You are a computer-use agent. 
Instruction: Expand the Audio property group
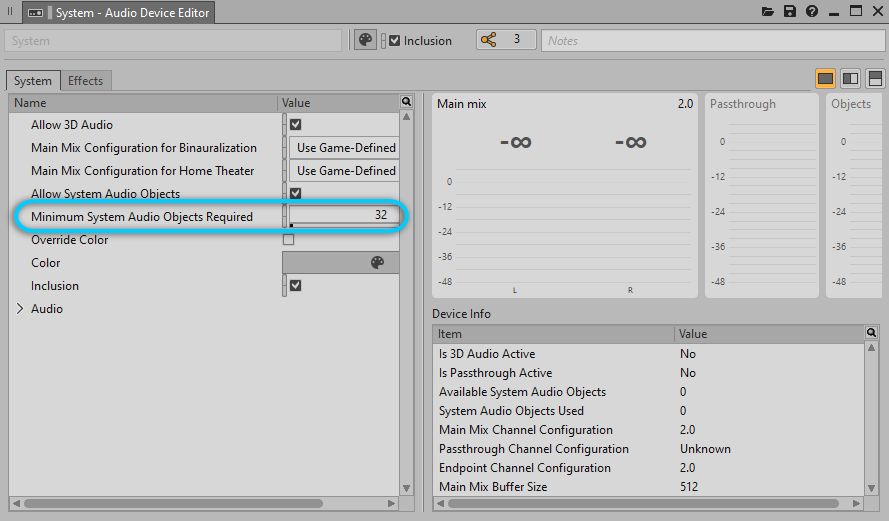[20, 309]
